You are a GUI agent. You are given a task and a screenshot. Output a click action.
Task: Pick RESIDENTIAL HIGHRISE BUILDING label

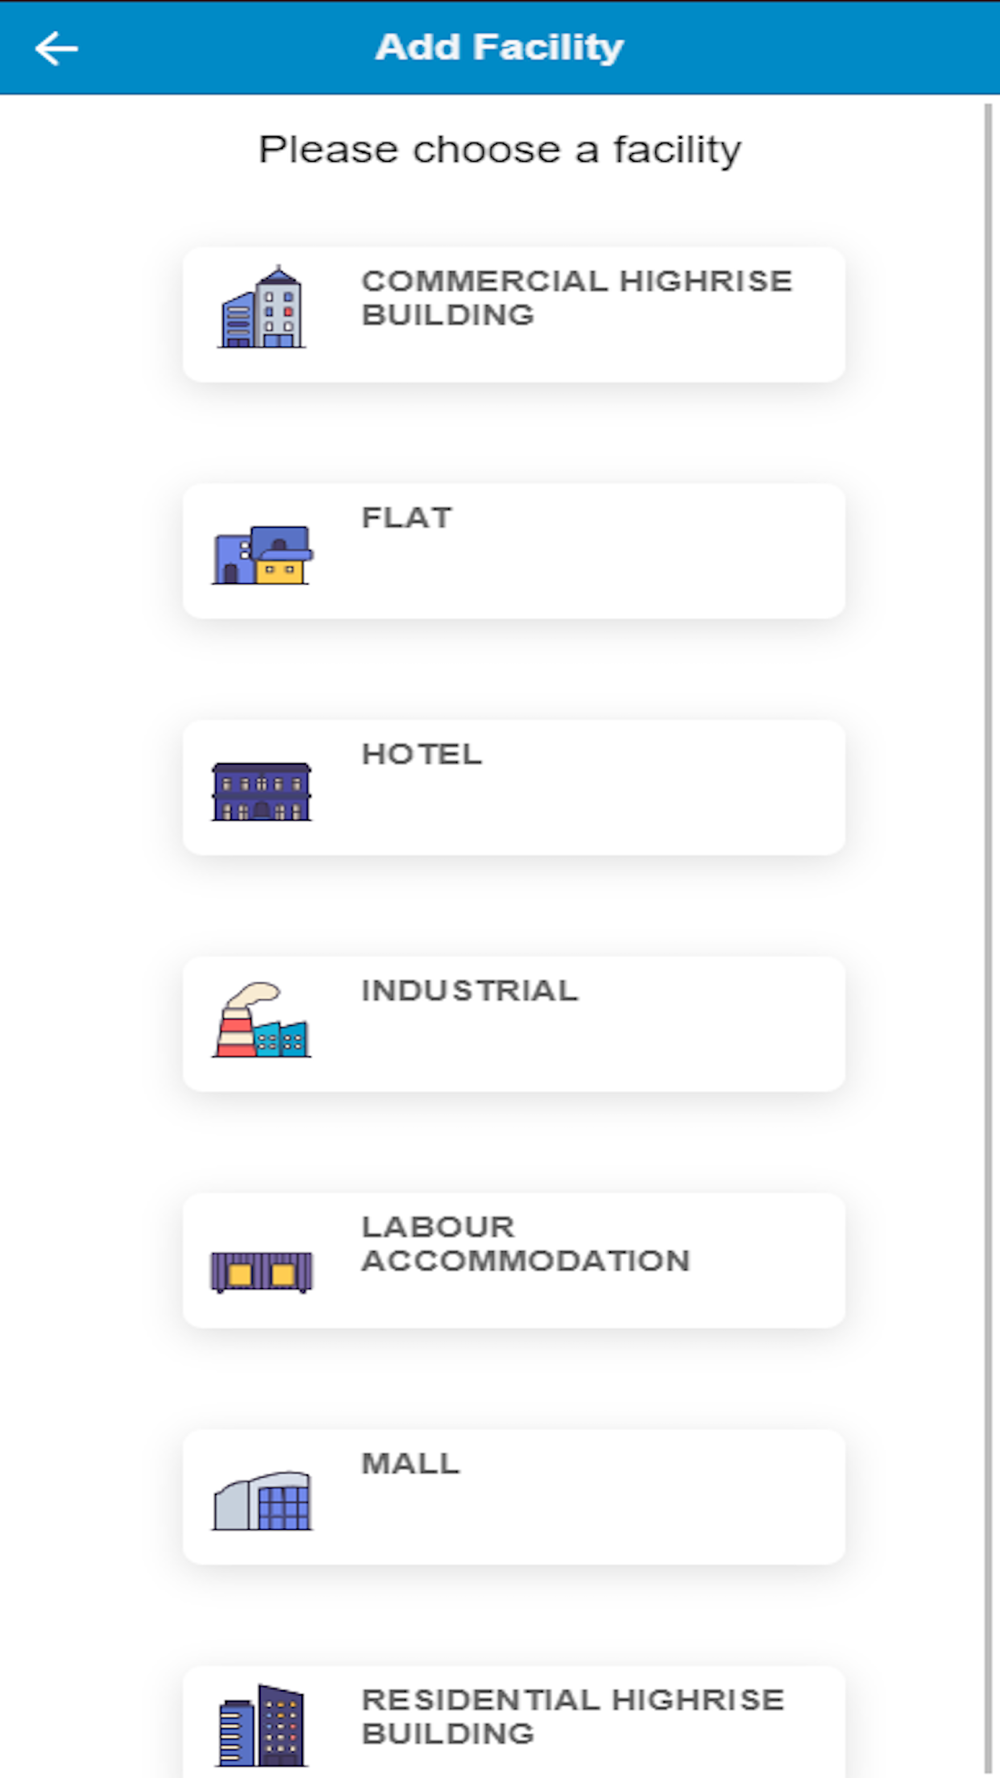[573, 1716]
